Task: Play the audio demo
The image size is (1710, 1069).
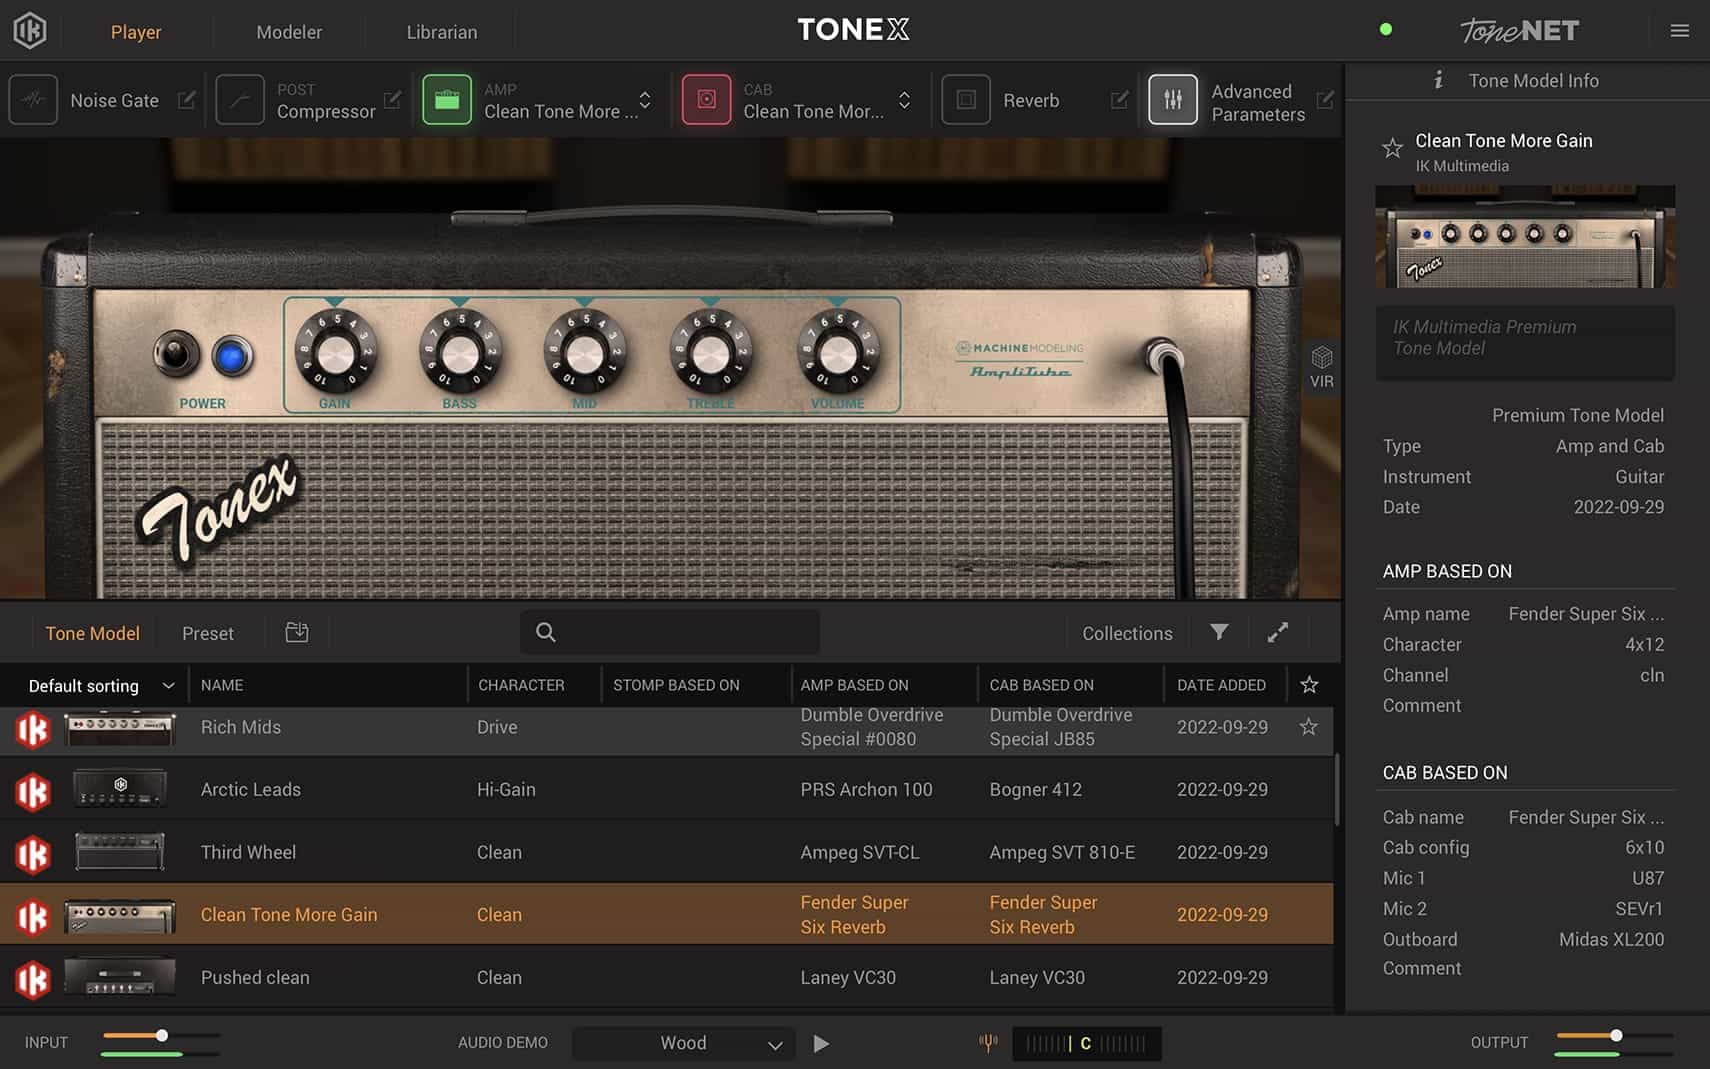Action: tap(821, 1043)
